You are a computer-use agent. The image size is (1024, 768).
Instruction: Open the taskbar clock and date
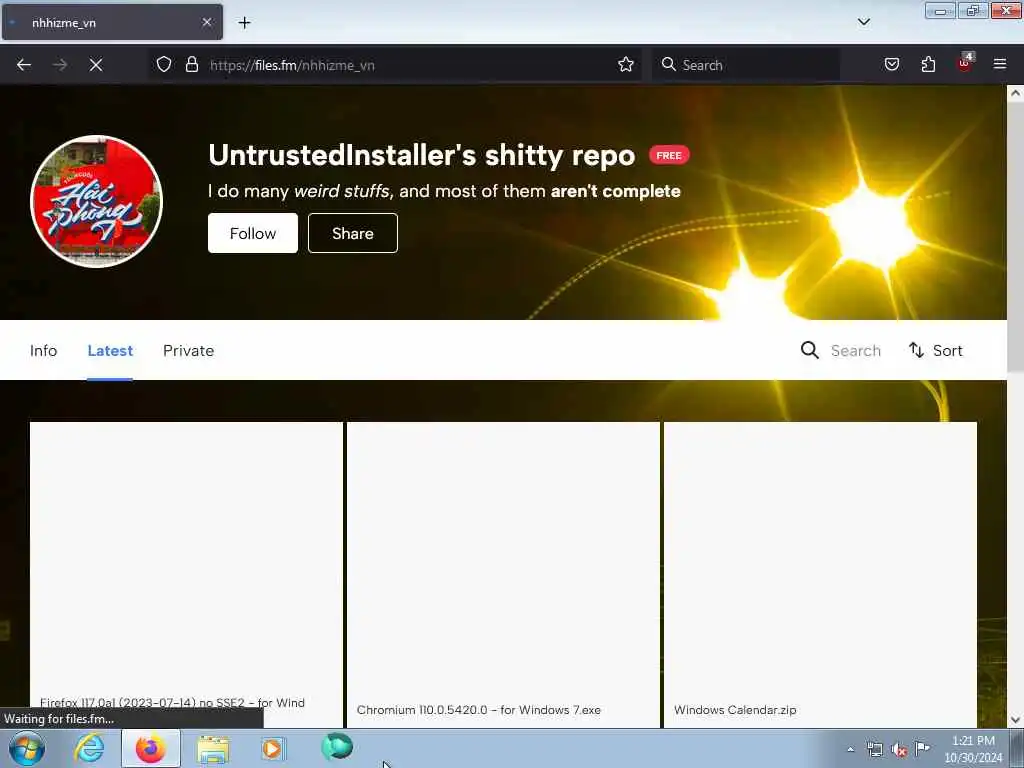tap(973, 749)
